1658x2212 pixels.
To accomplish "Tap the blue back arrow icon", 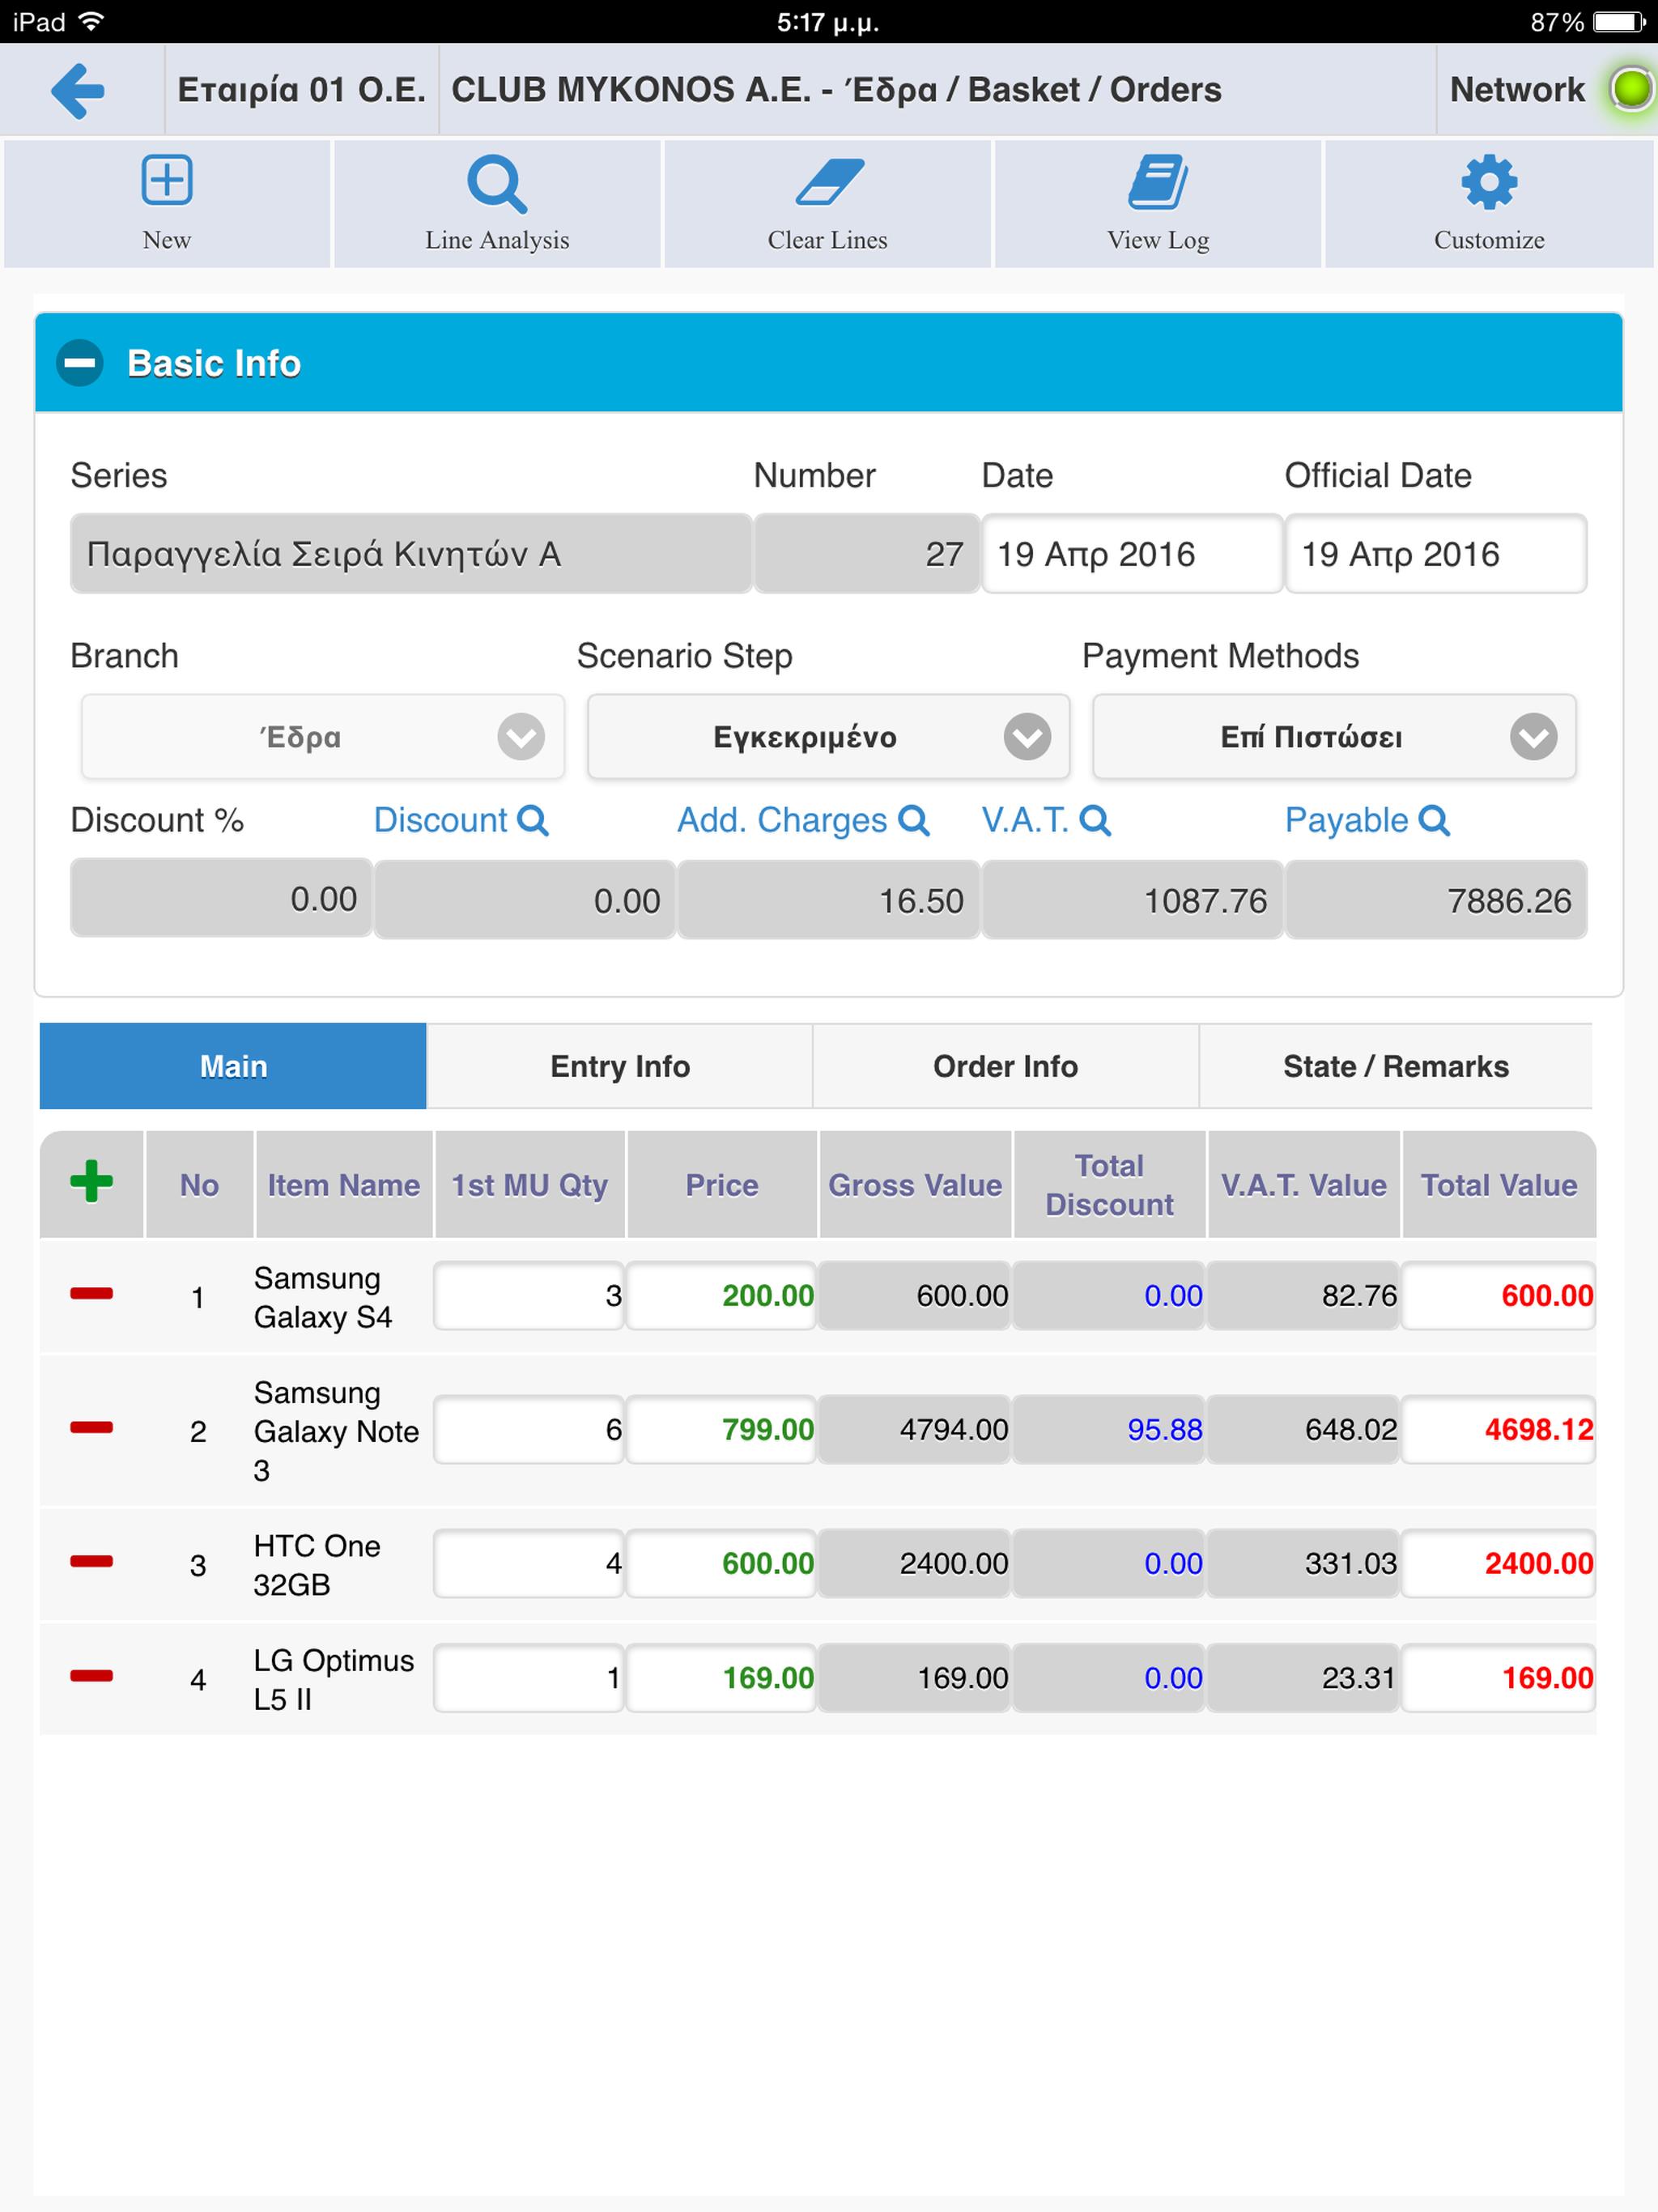I will click(x=78, y=90).
